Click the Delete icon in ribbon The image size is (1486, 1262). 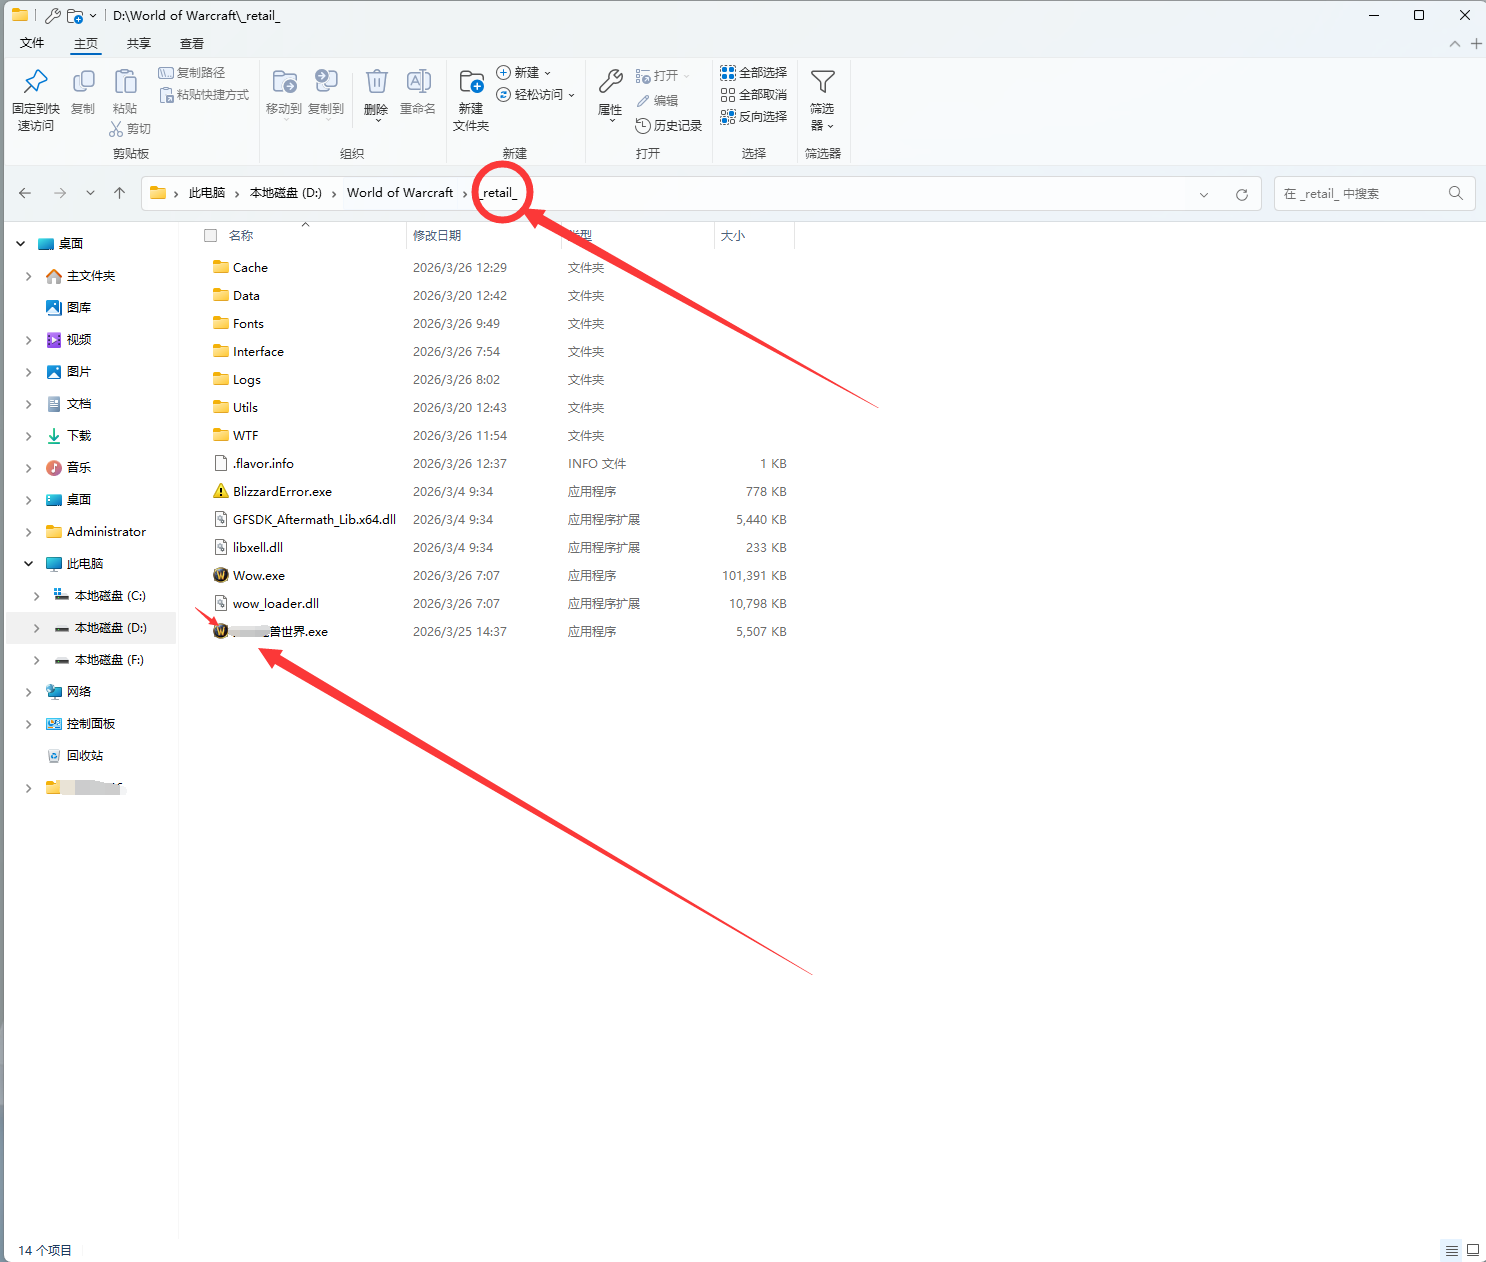coord(376,82)
